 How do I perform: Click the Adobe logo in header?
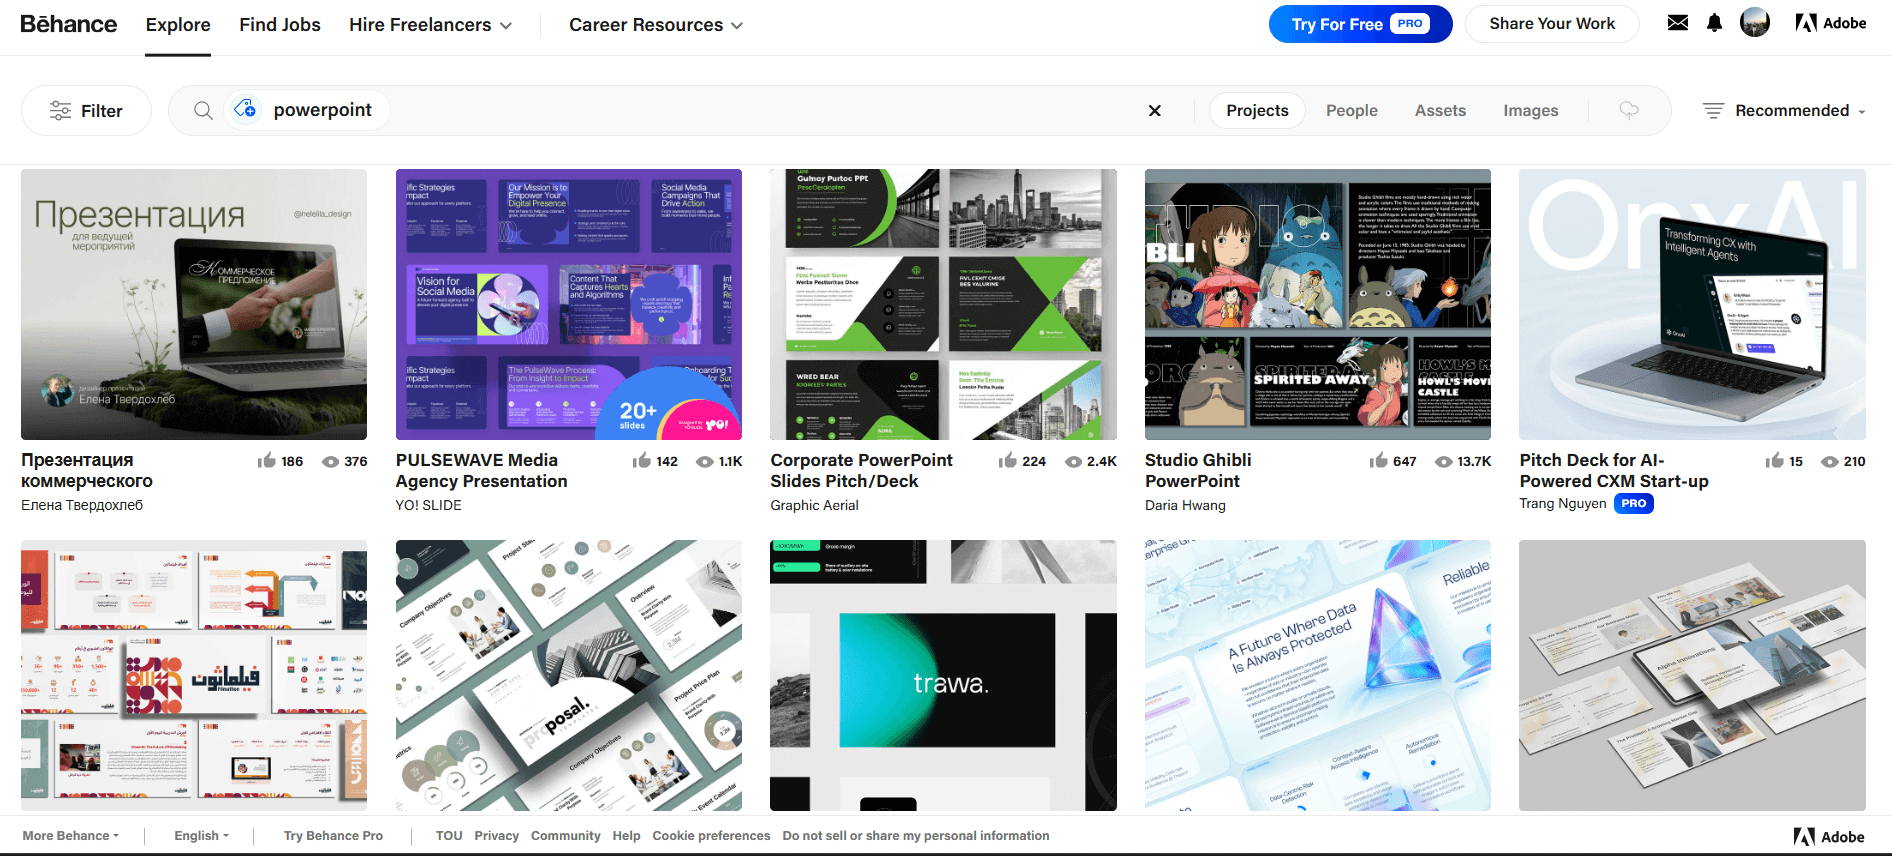(x=1831, y=23)
